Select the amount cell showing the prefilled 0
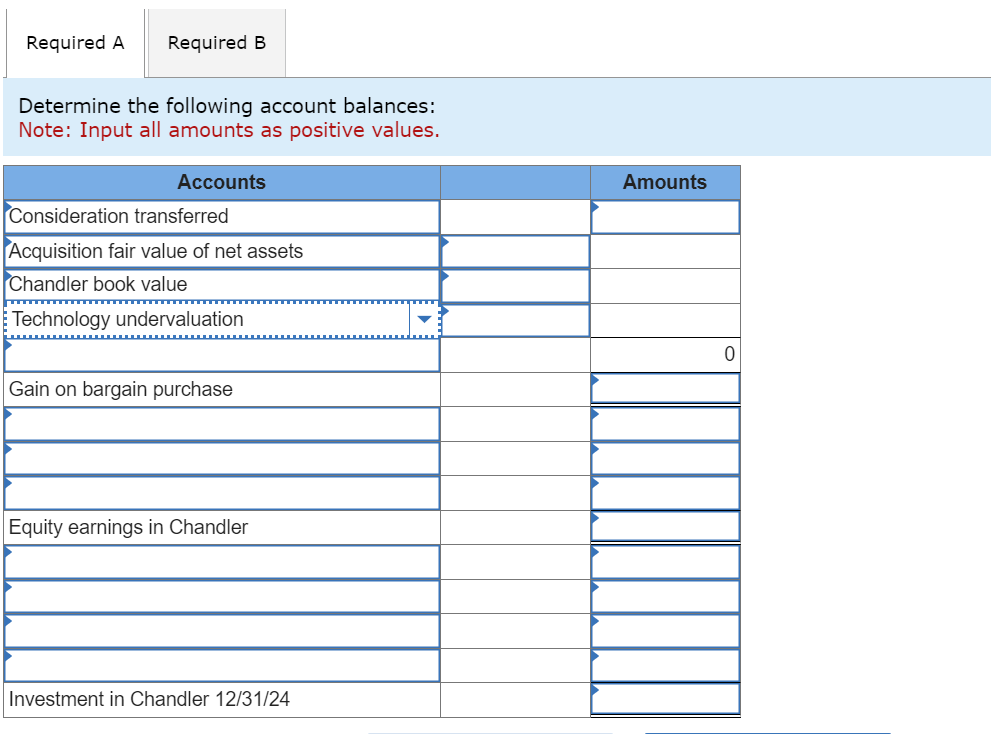991x734 pixels. point(665,354)
